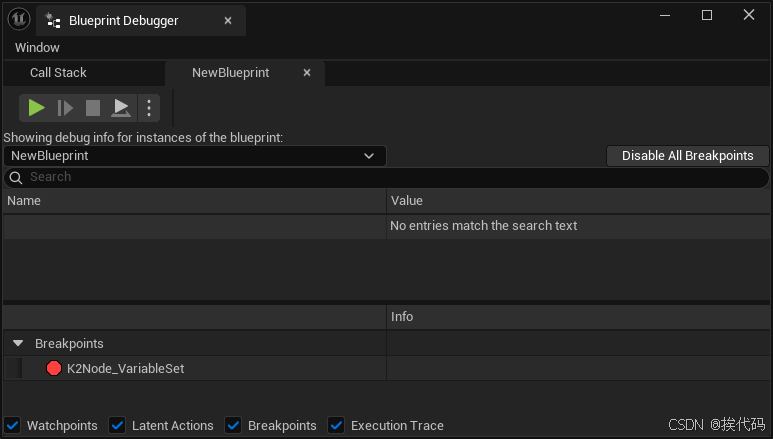The height and width of the screenshot is (439, 773).
Task: Close the NewBlueprint tab
Action: 307,73
